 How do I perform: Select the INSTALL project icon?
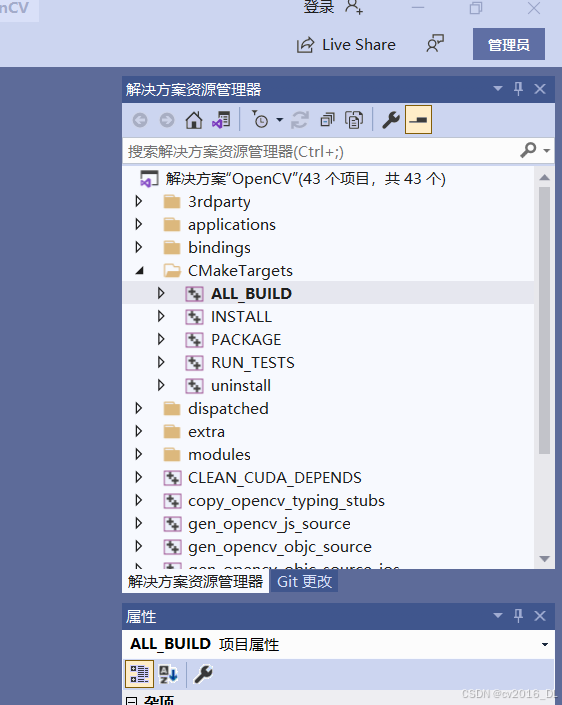(x=194, y=317)
